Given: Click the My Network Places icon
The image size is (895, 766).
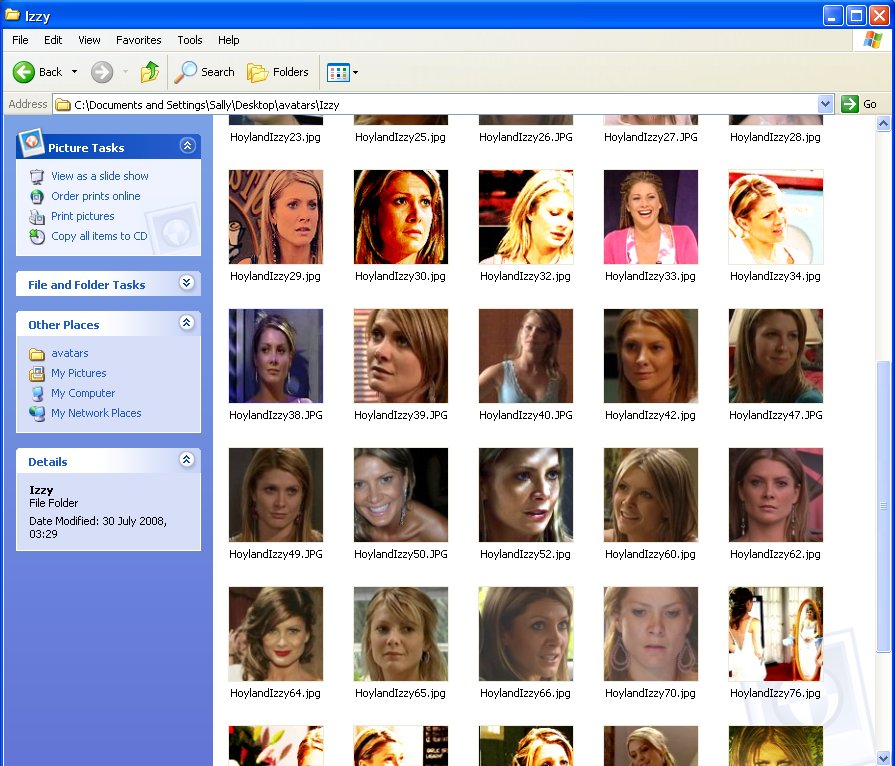Looking at the screenshot, I should (37, 413).
